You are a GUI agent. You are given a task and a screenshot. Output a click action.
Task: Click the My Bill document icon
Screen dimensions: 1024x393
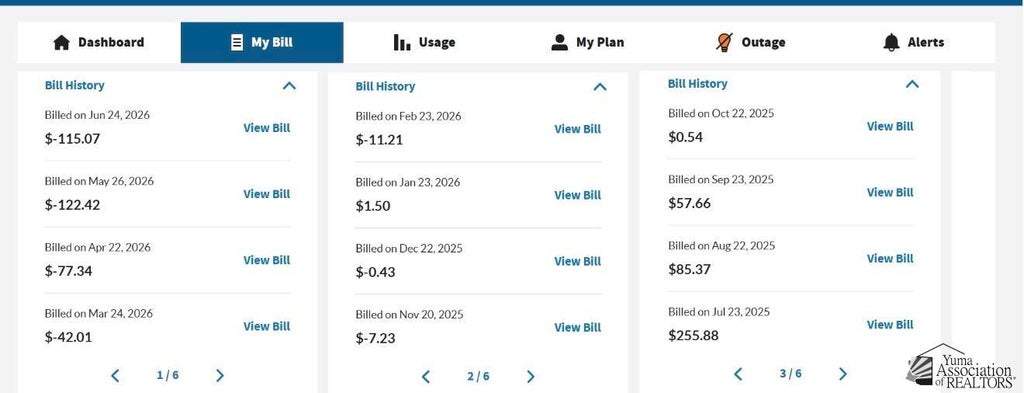236,42
